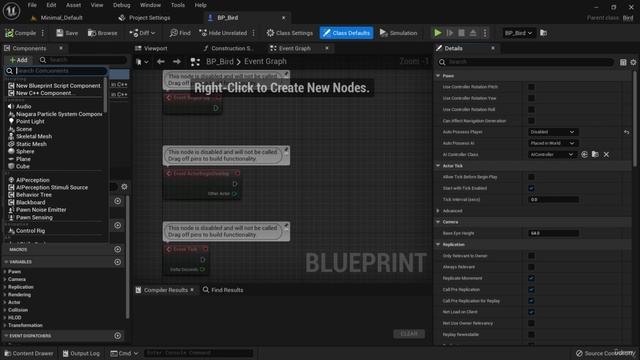Click the Add component button
This screenshot has width=640, height=360.
pos(18,60)
